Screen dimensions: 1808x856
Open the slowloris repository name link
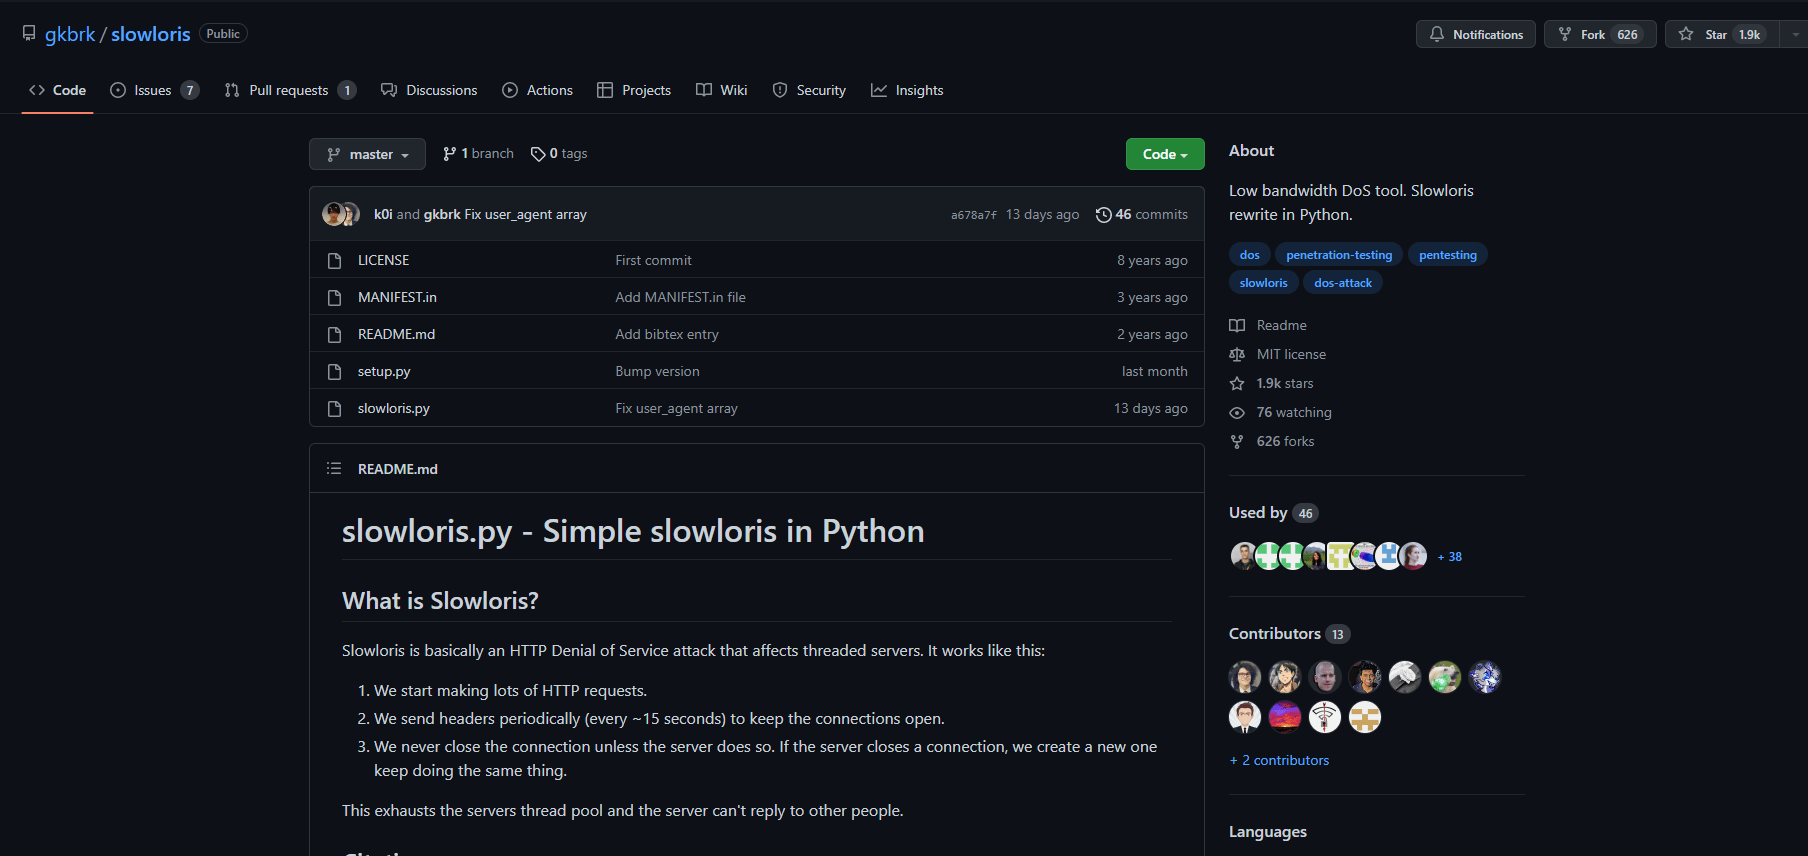pos(150,34)
